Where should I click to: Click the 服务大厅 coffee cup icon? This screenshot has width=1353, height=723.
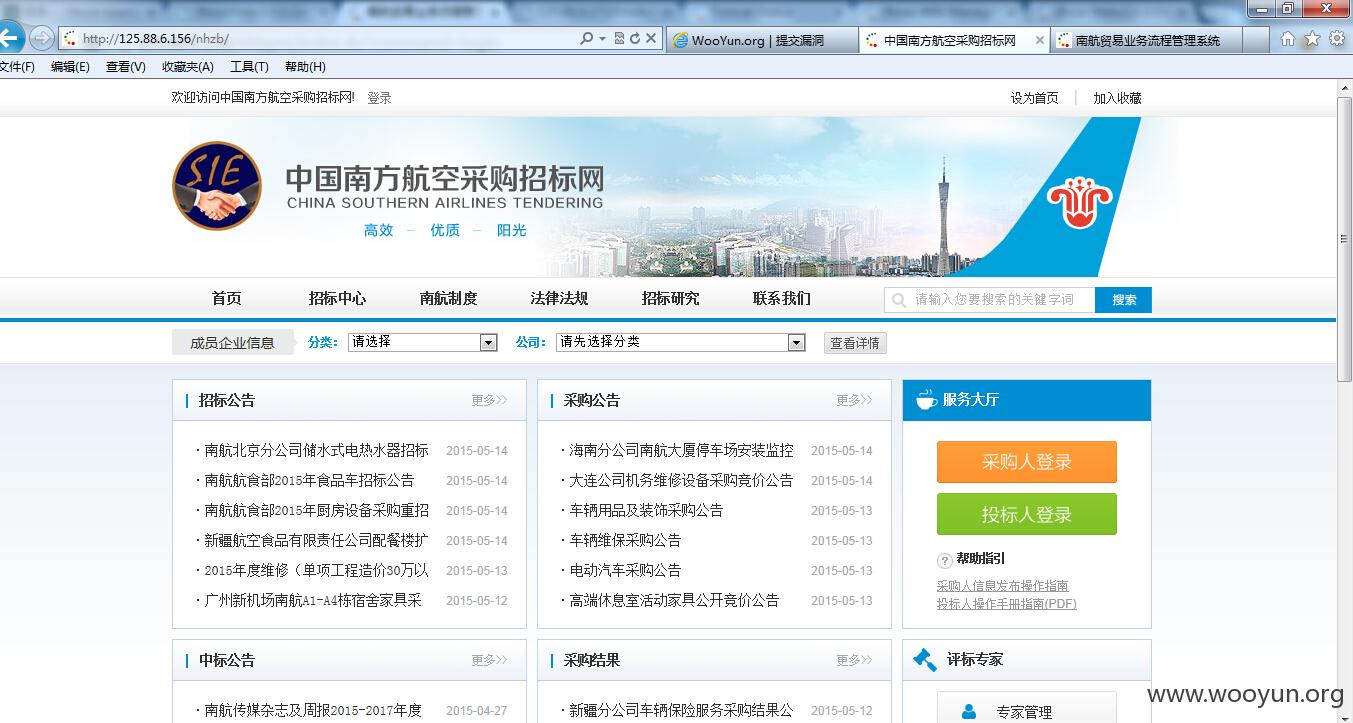coord(926,399)
